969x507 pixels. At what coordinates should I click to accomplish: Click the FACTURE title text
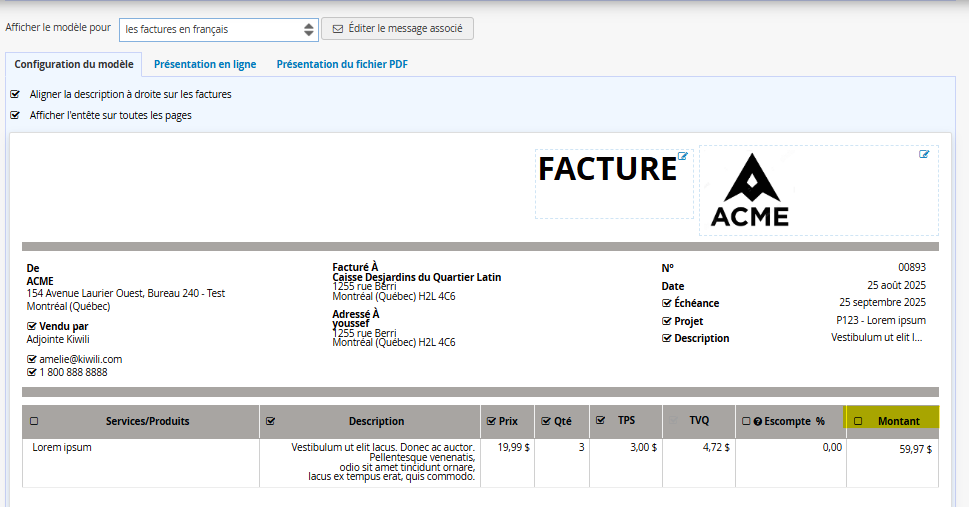pos(607,169)
